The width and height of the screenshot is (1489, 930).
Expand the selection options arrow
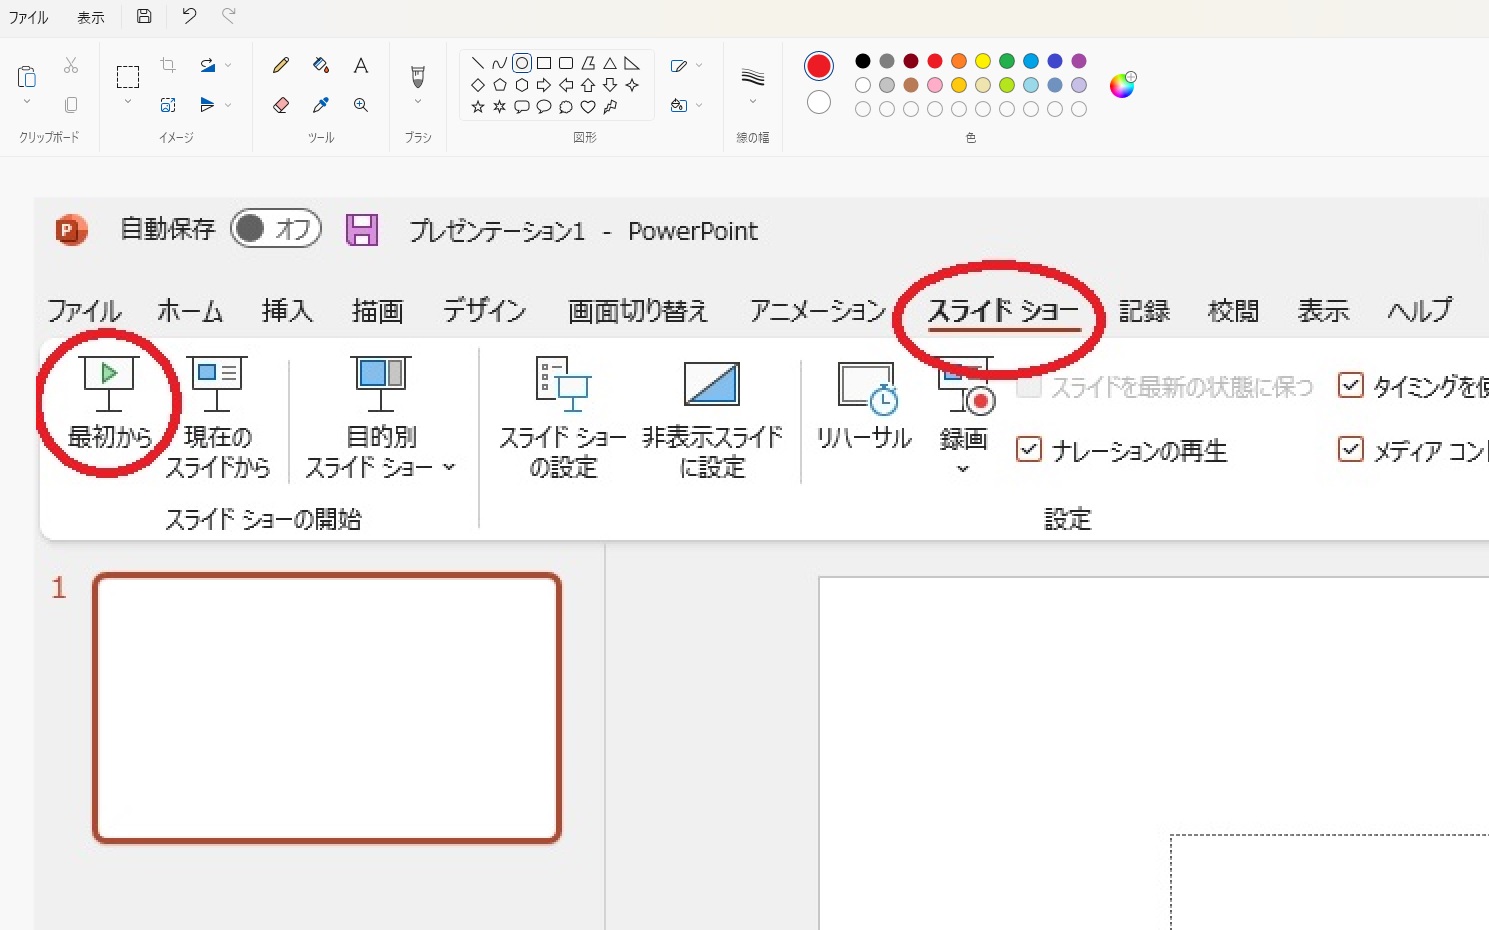click(x=127, y=102)
